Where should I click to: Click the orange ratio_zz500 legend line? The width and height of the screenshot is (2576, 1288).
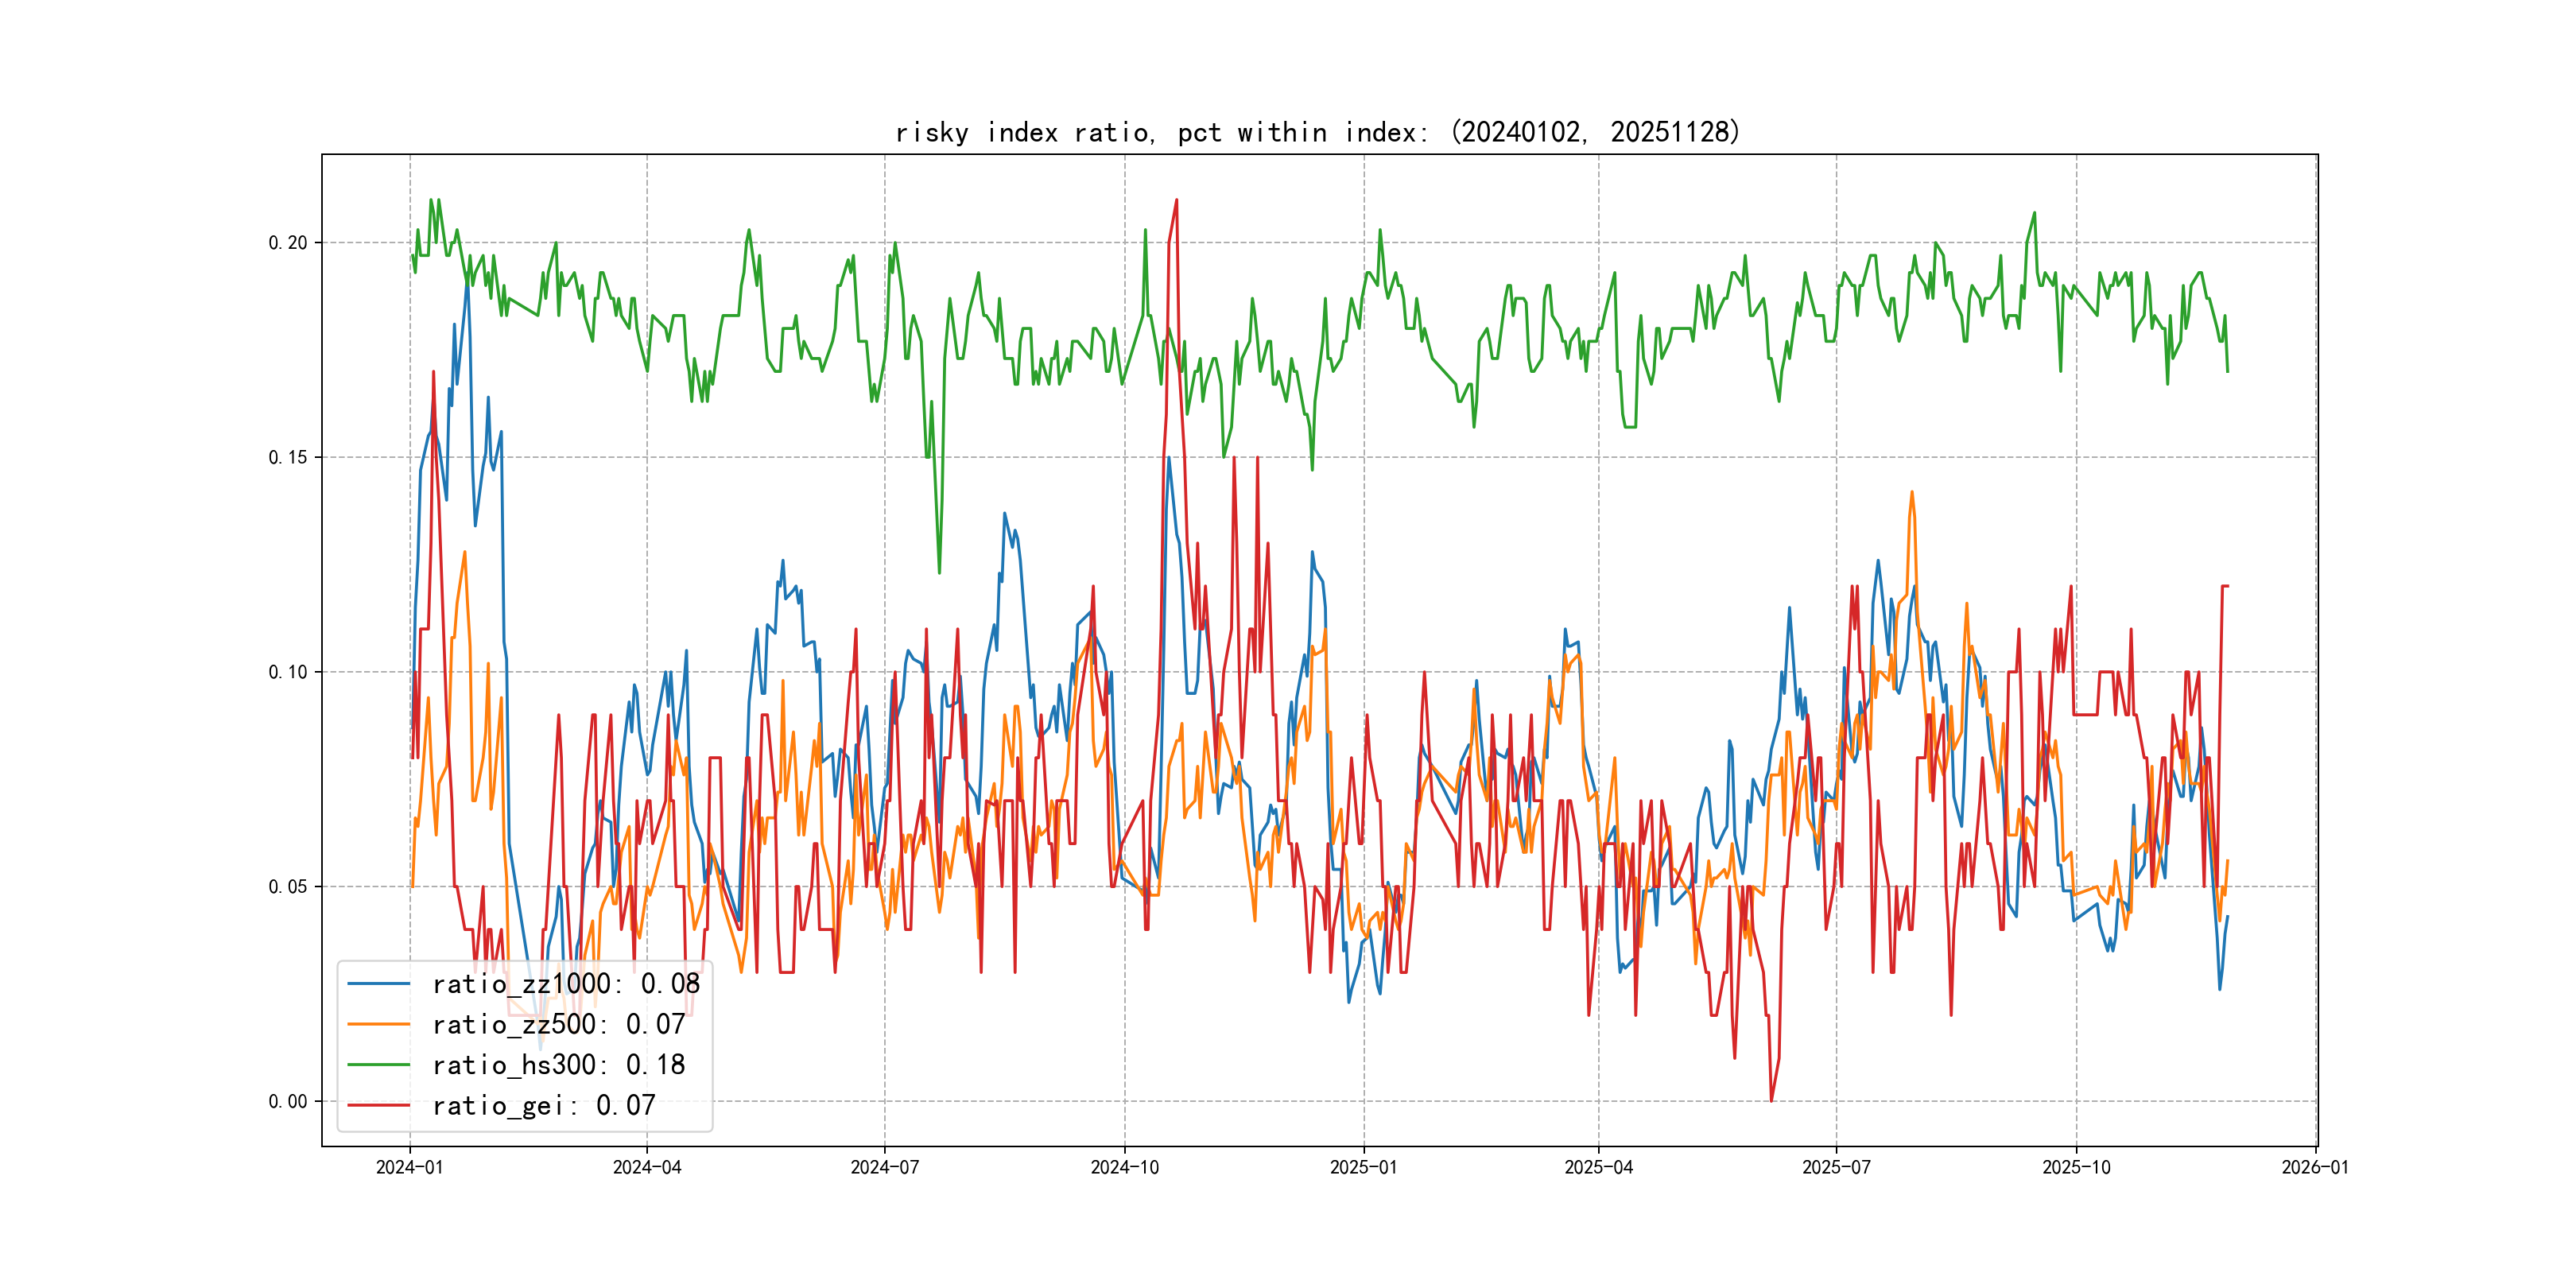(378, 1024)
